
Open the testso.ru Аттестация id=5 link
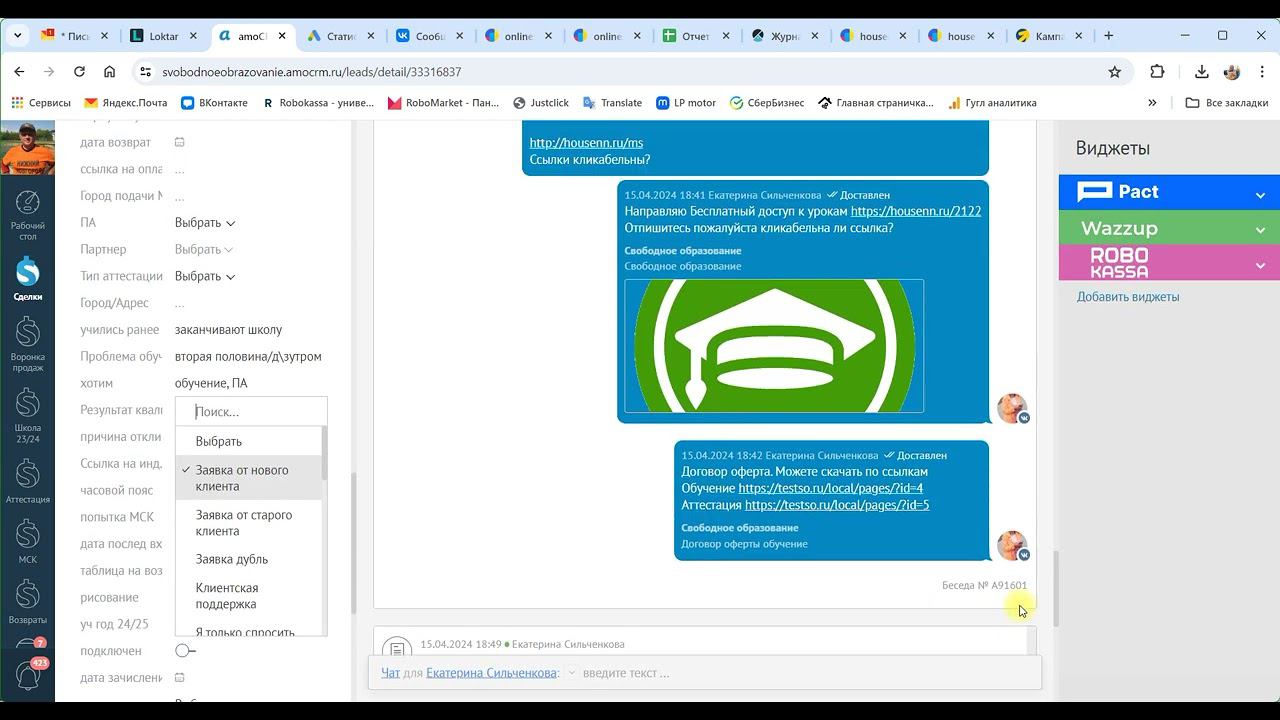[837, 505]
